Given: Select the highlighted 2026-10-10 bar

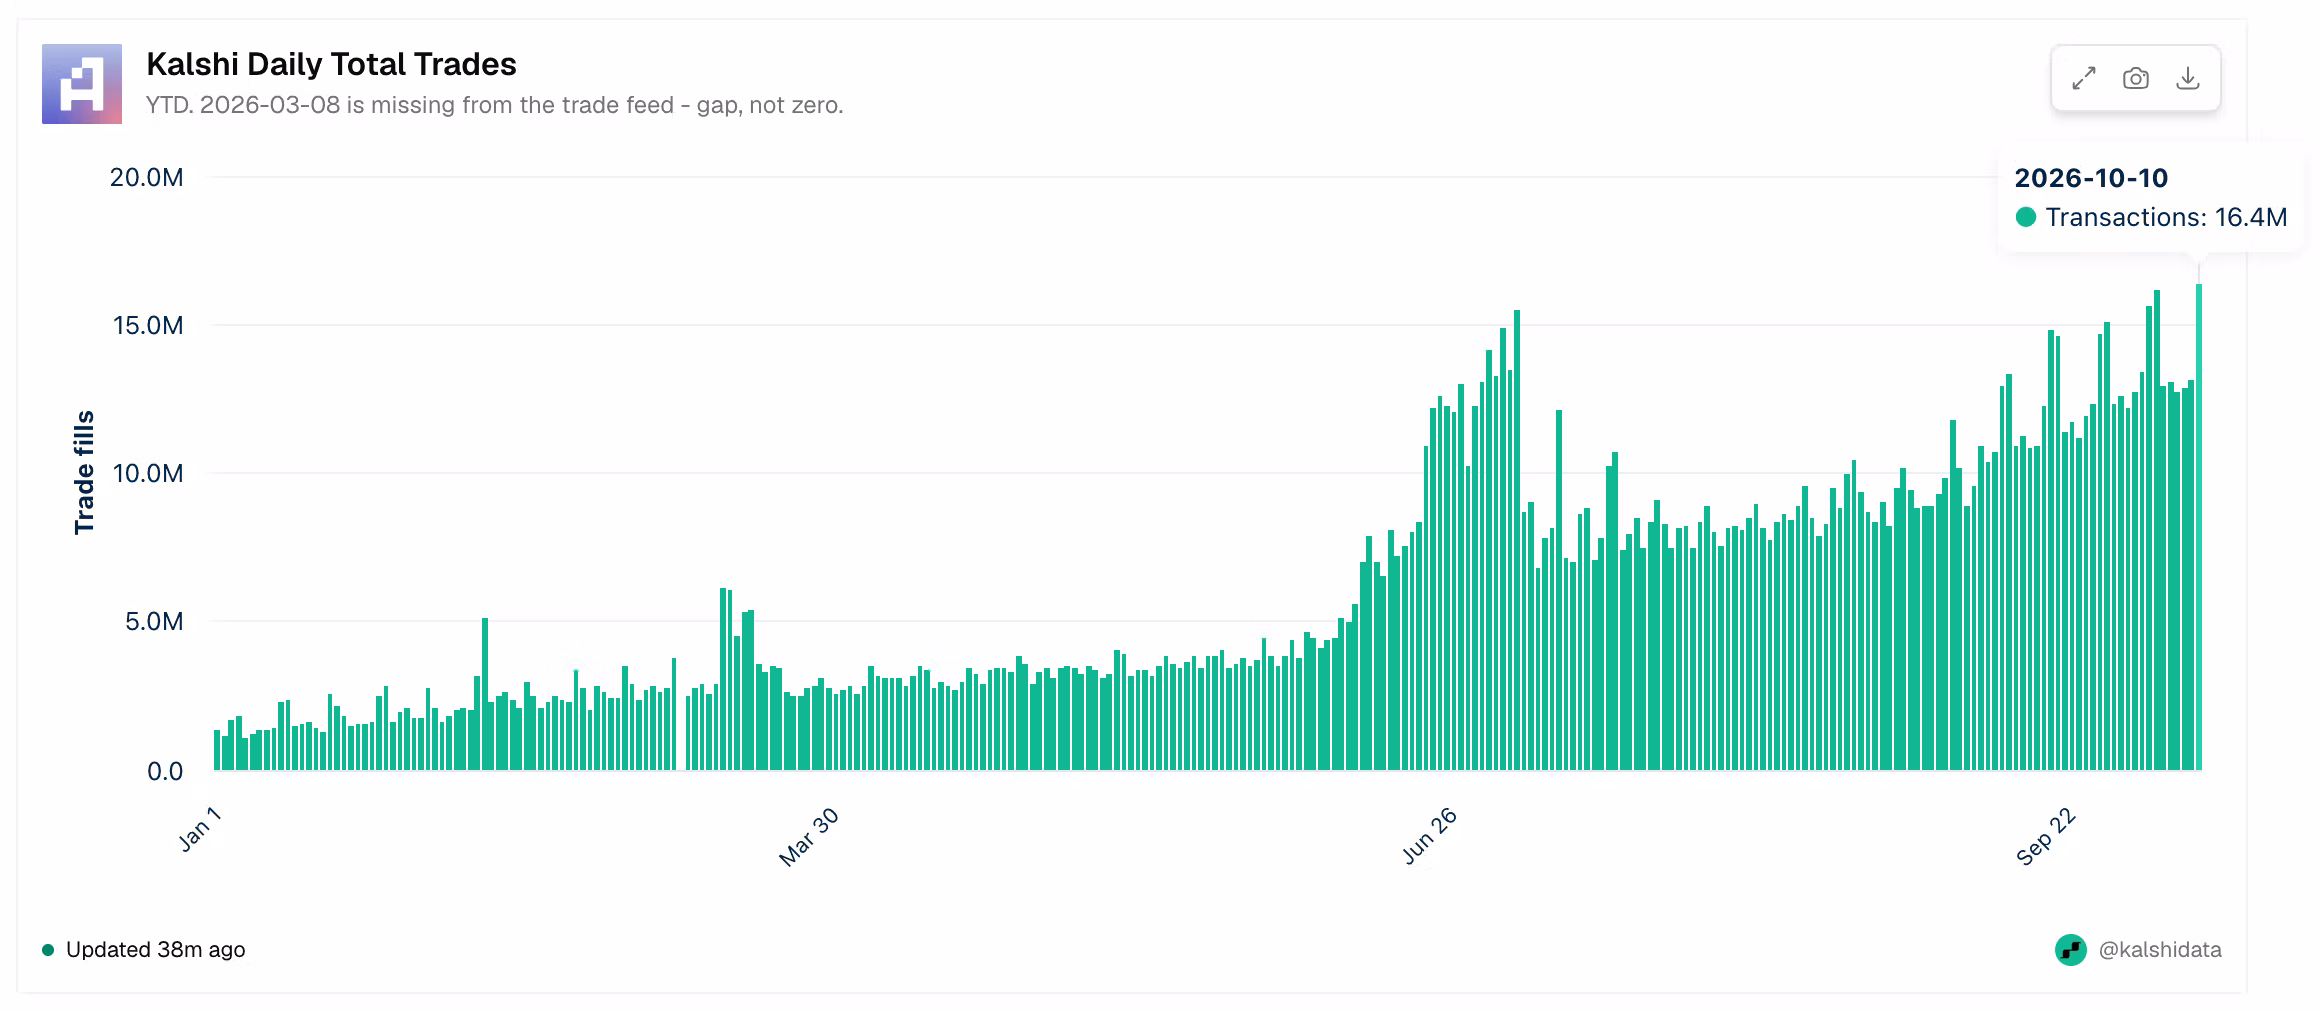Looking at the screenshot, I should [x=2199, y=527].
